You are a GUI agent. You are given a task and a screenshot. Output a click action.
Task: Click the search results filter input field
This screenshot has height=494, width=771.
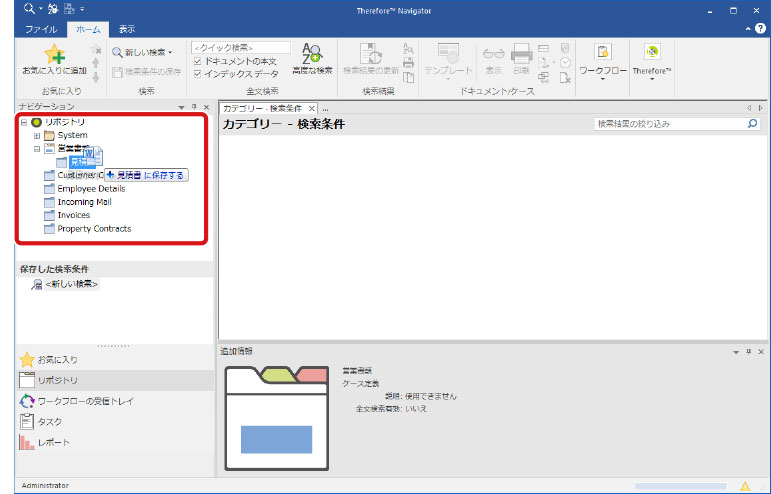pyautogui.click(x=668, y=124)
